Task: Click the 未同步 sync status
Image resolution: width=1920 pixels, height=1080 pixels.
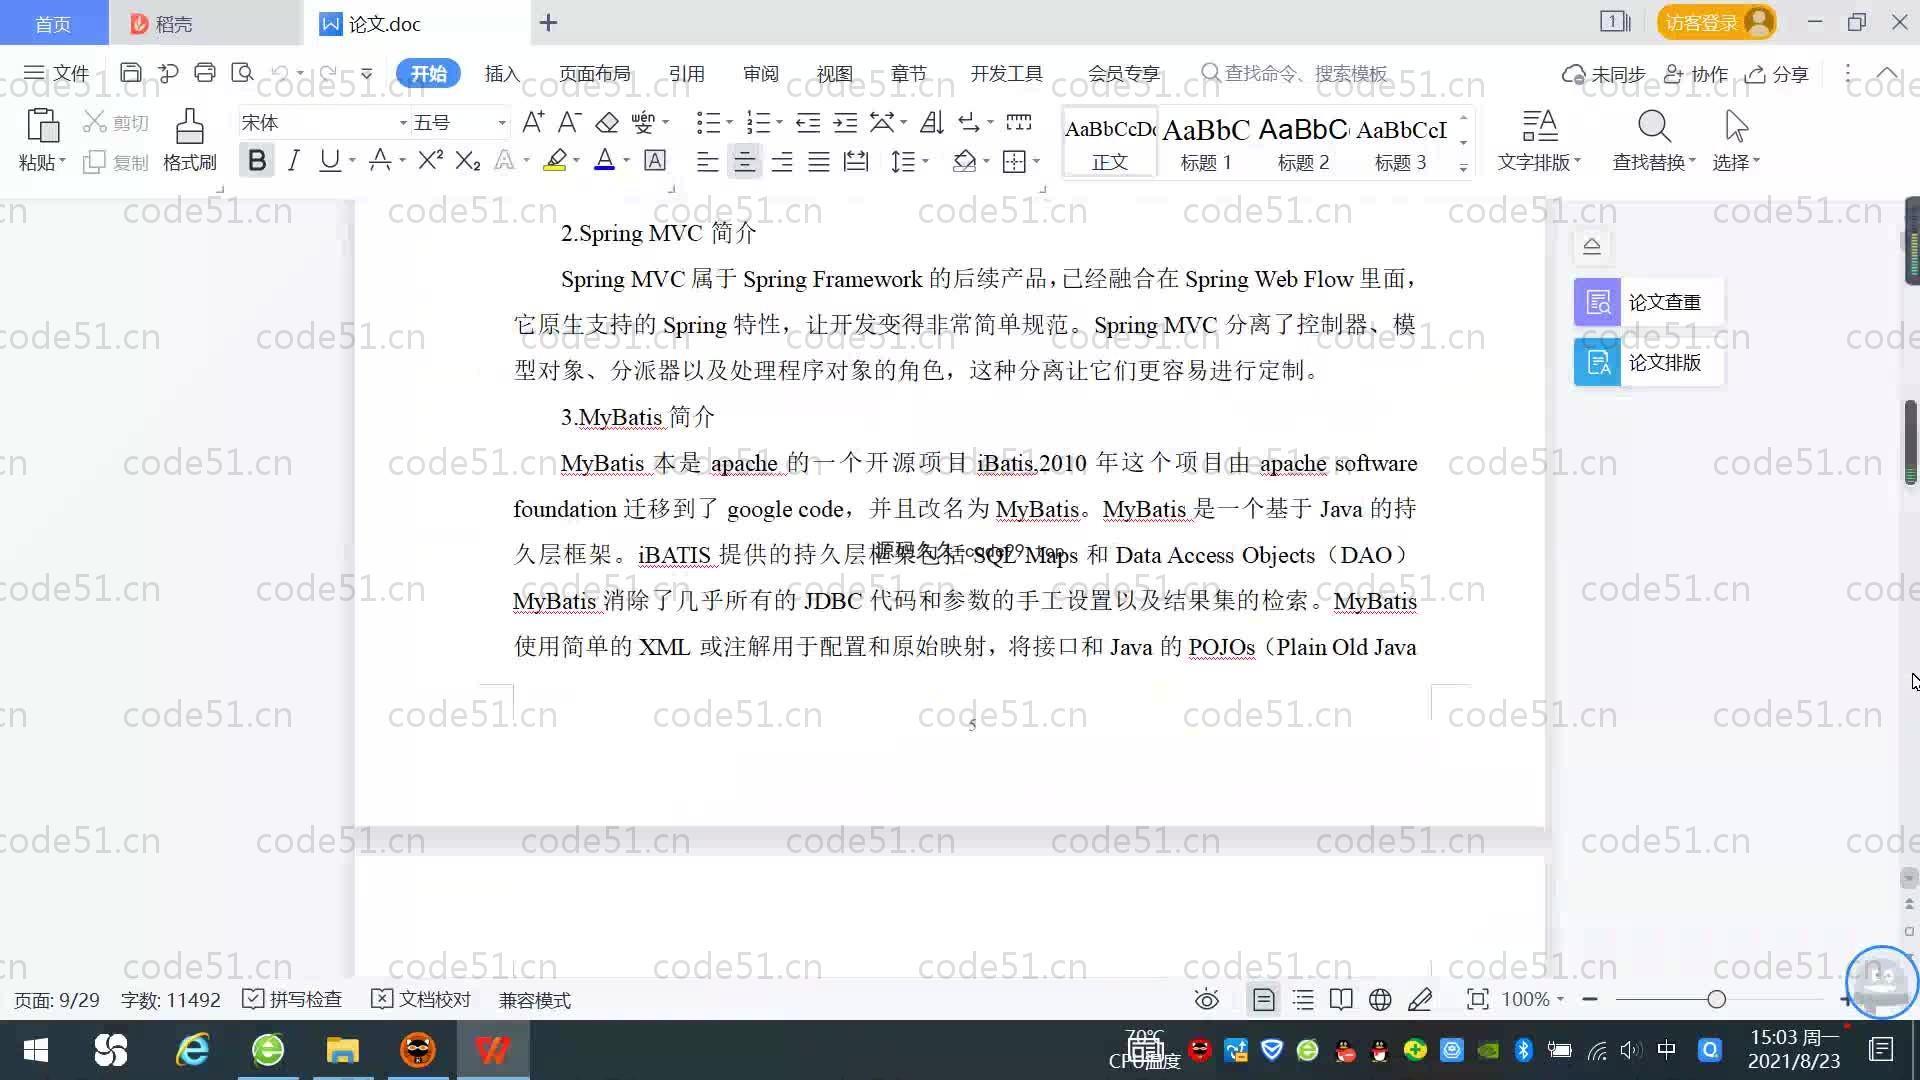Action: tap(1604, 74)
